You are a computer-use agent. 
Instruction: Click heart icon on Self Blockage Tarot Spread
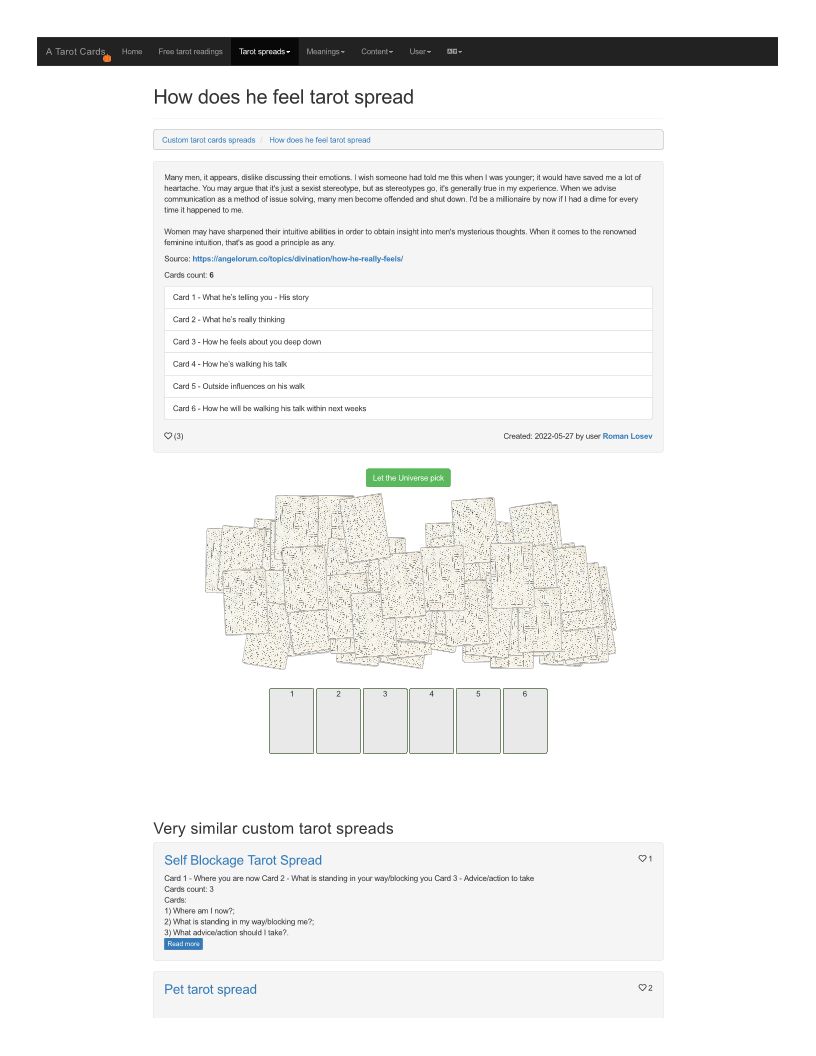click(642, 858)
